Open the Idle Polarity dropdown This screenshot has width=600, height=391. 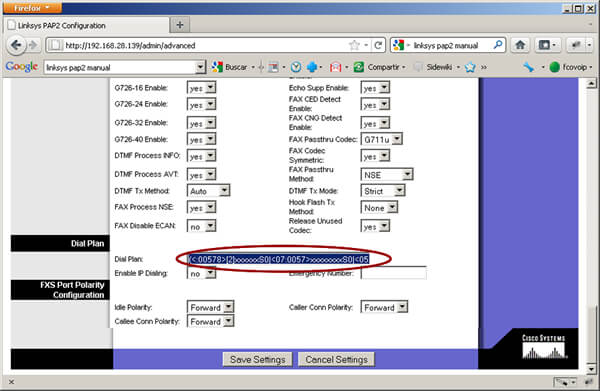coord(210,307)
